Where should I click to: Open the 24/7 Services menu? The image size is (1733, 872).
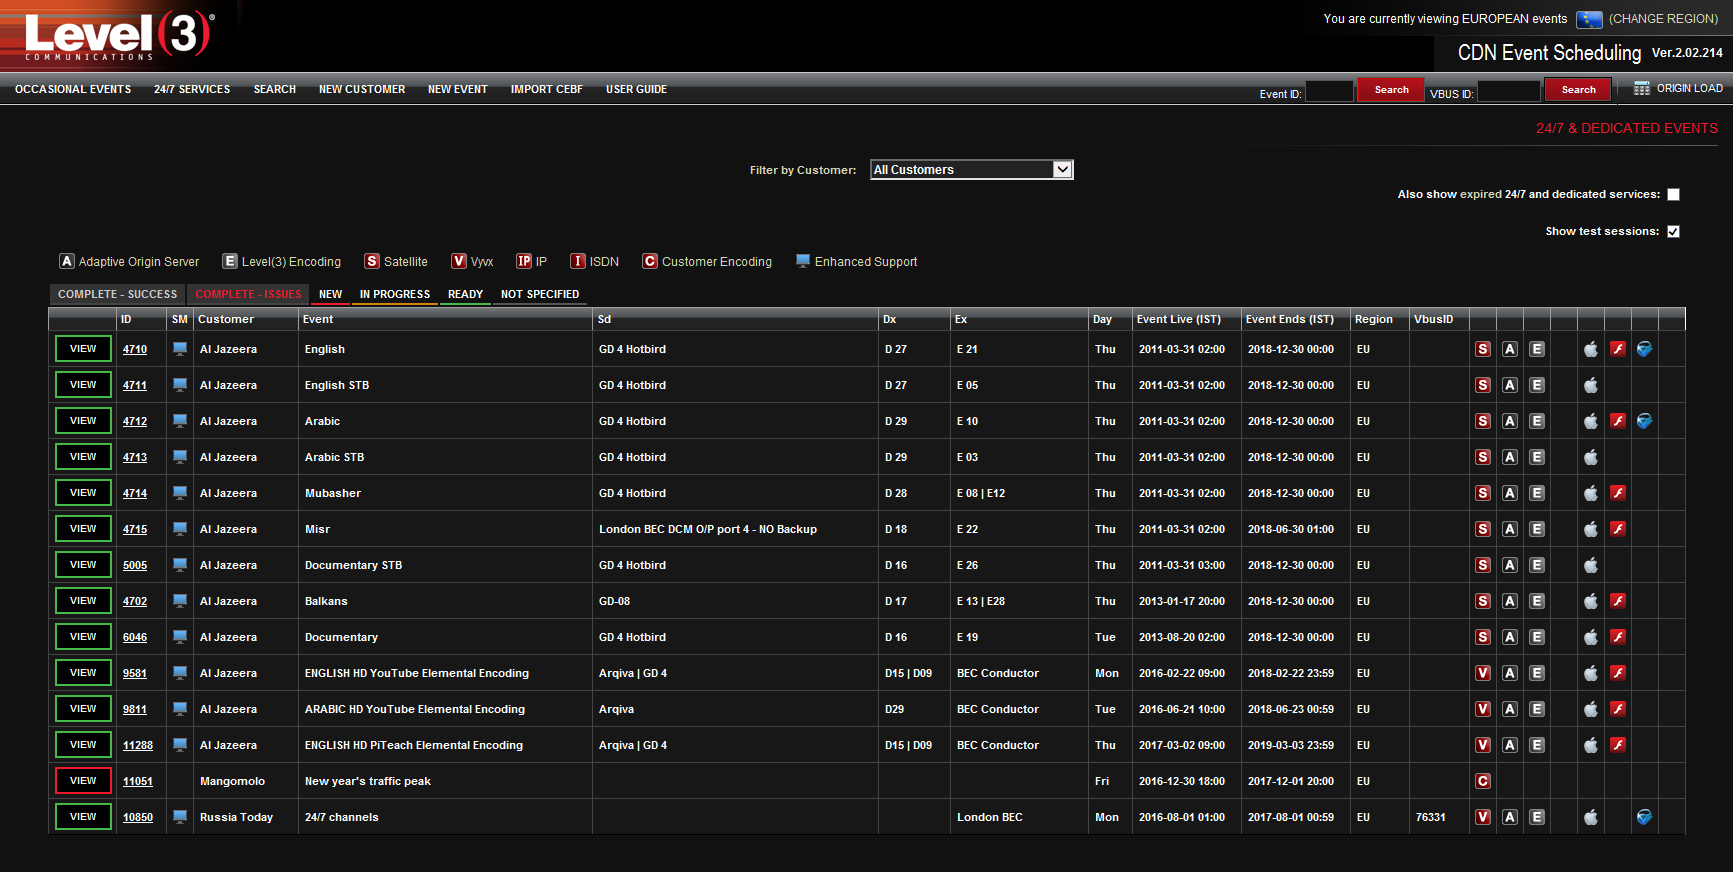(192, 89)
